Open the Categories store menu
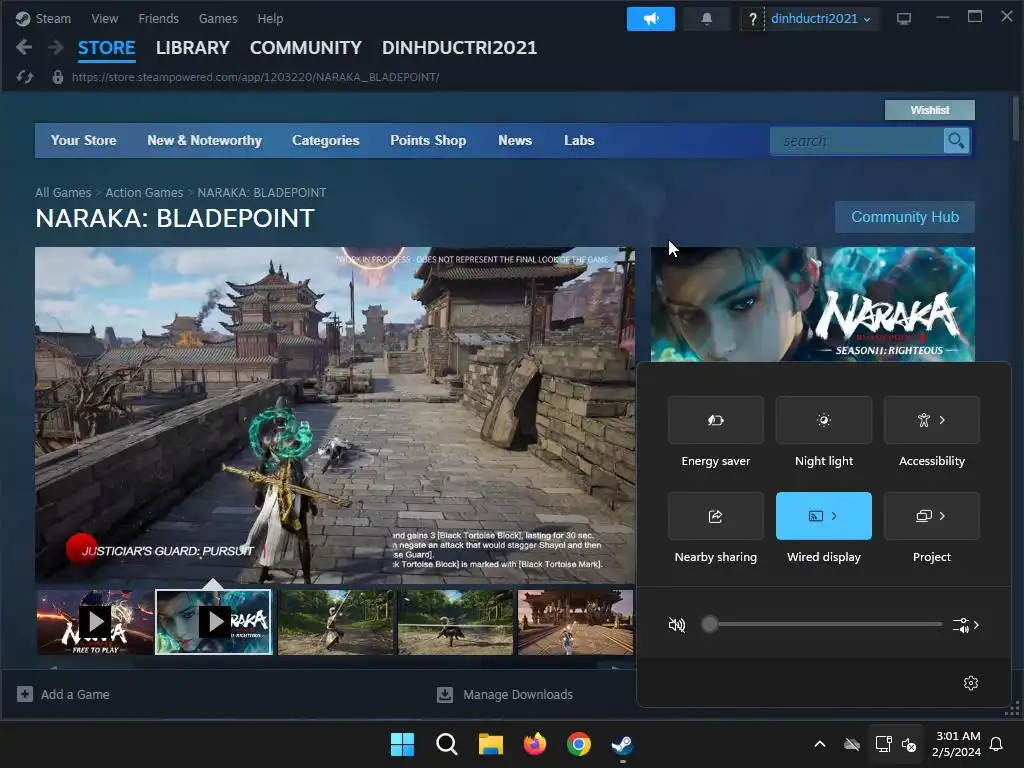This screenshot has width=1024, height=768. pos(326,140)
